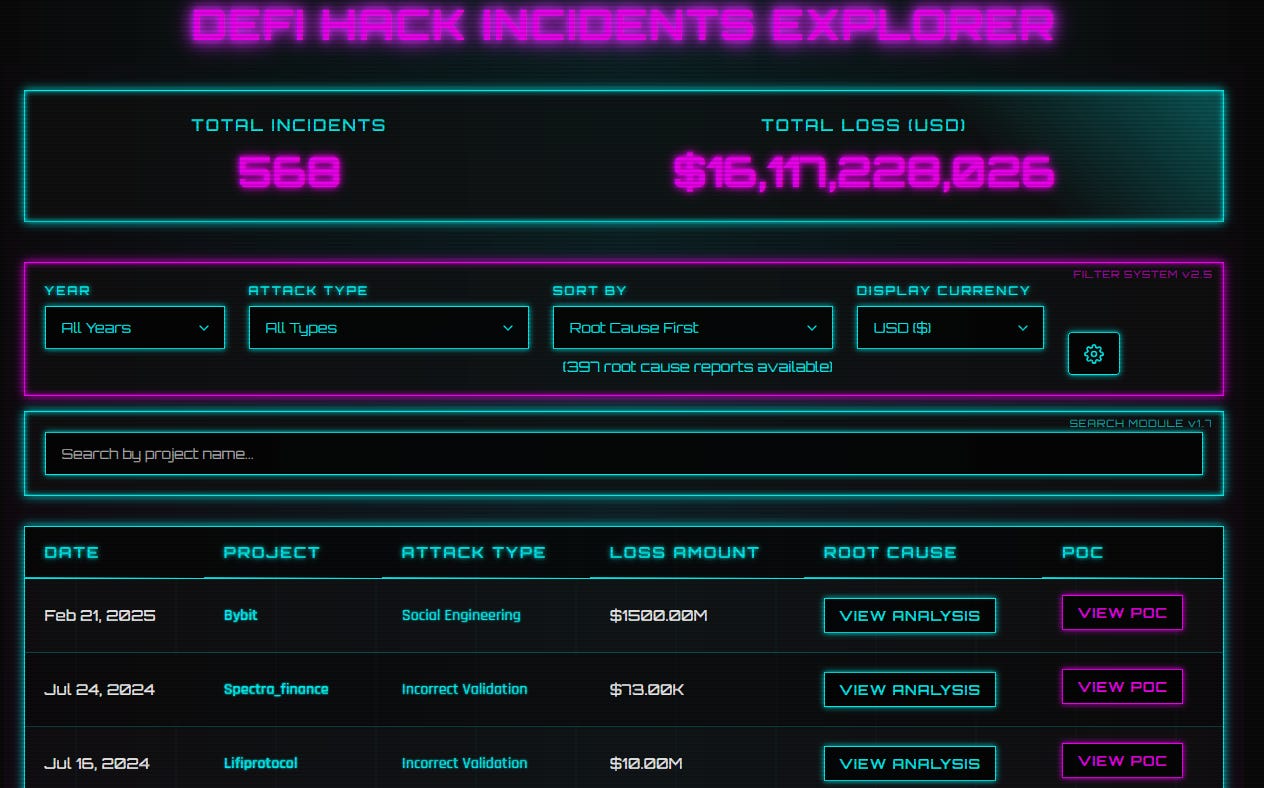Select the Search Module v1.7 label
The width and height of the screenshot is (1264, 788).
point(1141,423)
